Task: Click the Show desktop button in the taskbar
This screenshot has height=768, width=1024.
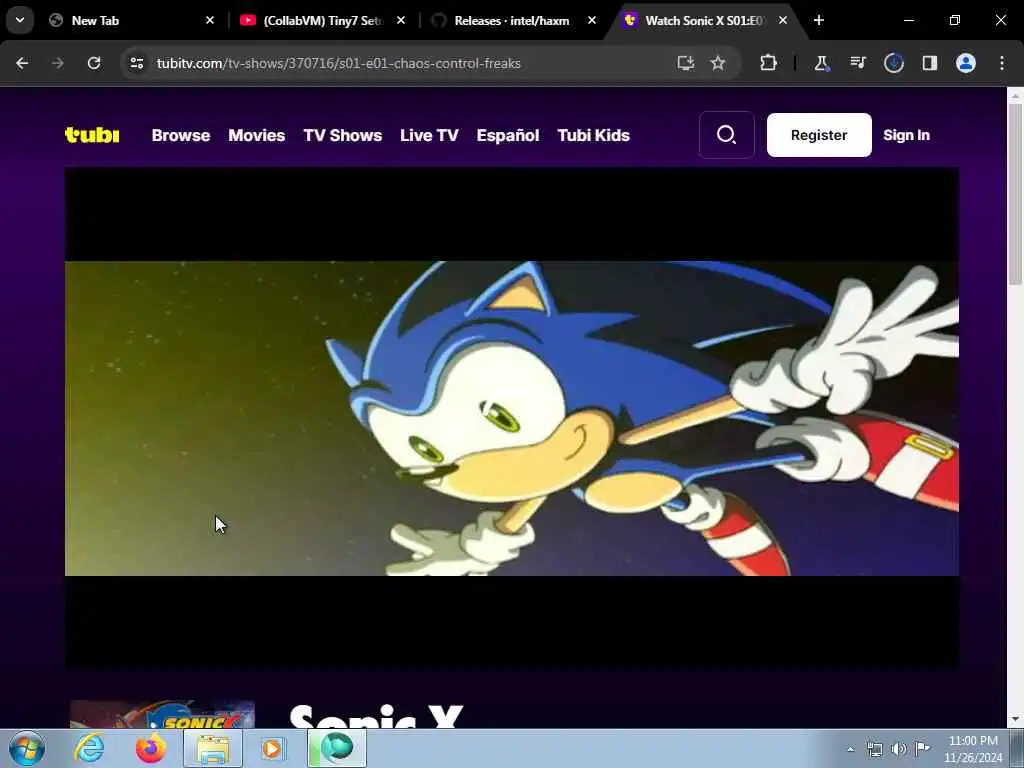Action: (x=1017, y=748)
